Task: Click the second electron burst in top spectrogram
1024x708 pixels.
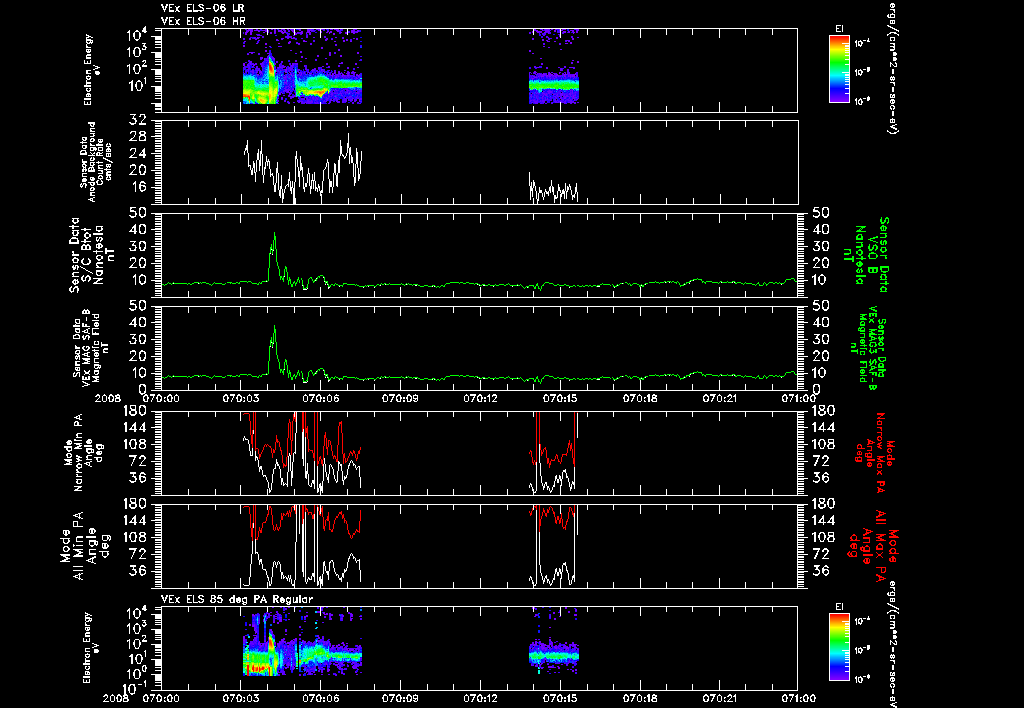Action: point(554,67)
